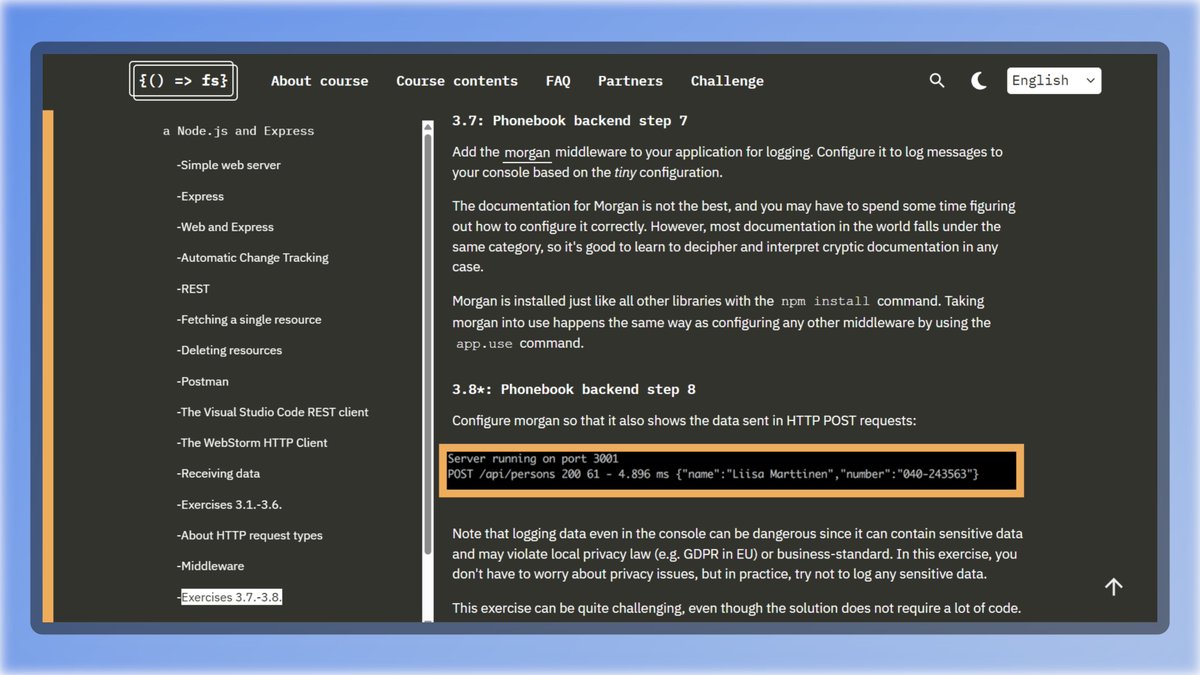Go to Visual Studio Code REST client
The width and height of the screenshot is (1200, 675).
(273, 412)
